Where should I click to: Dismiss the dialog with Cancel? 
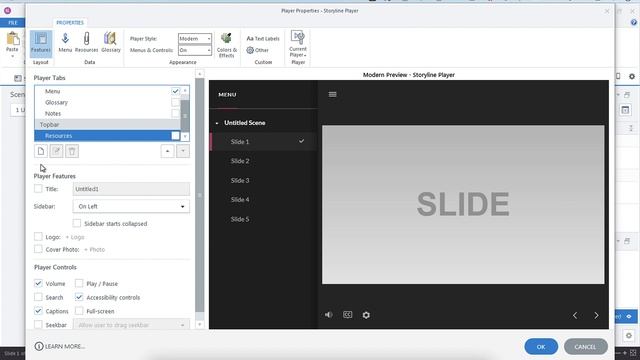click(x=585, y=347)
